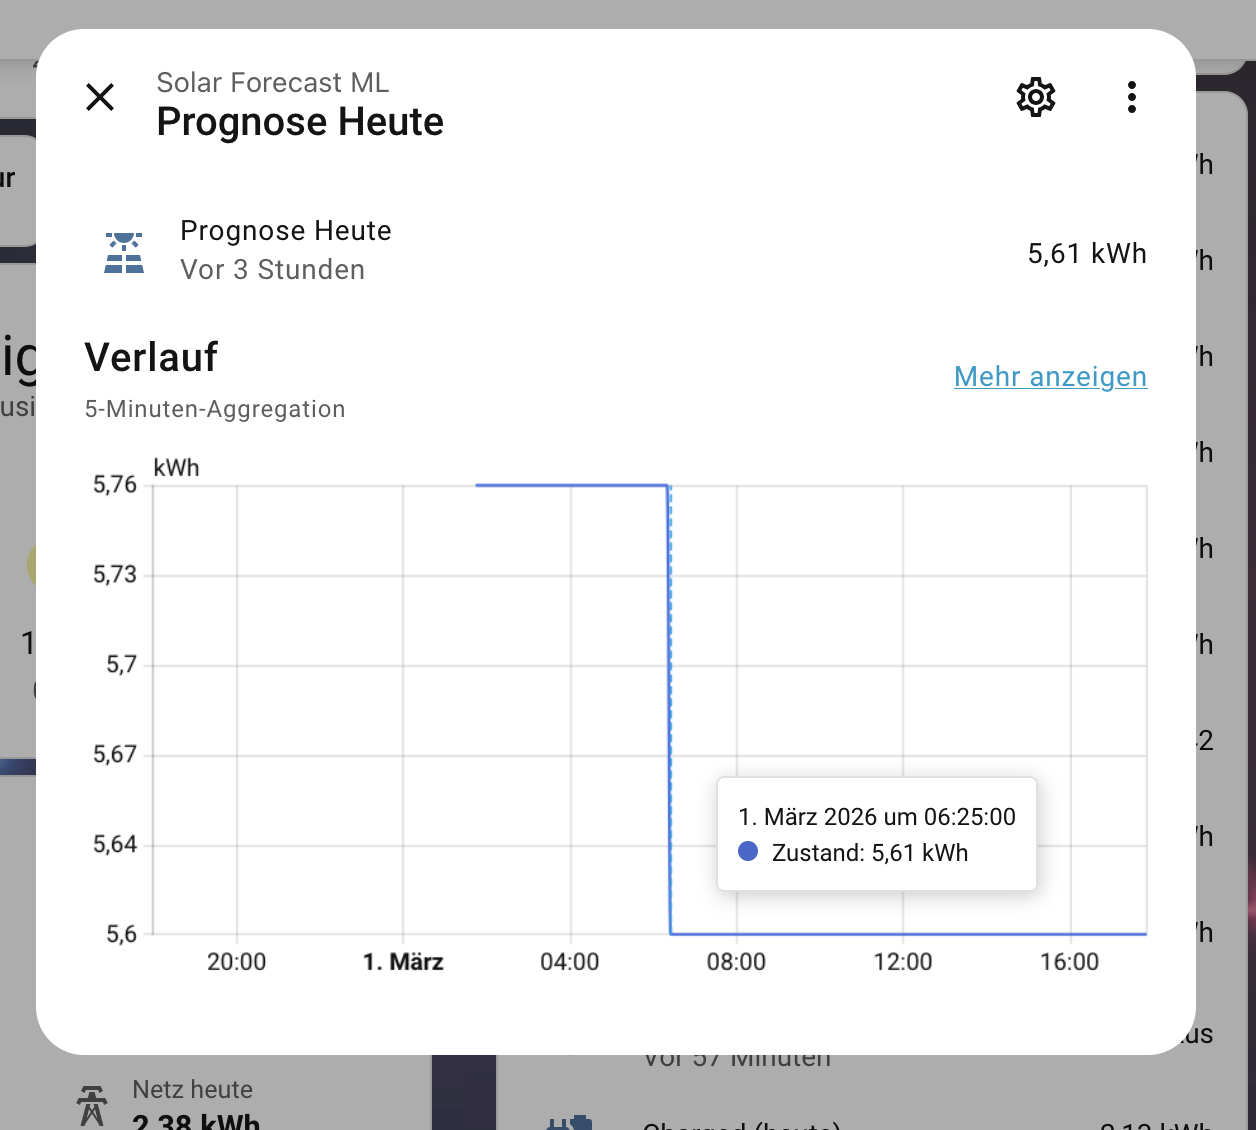The image size is (1256, 1130).
Task: Open the Mehr anzeigen history link
Action: [1050, 376]
